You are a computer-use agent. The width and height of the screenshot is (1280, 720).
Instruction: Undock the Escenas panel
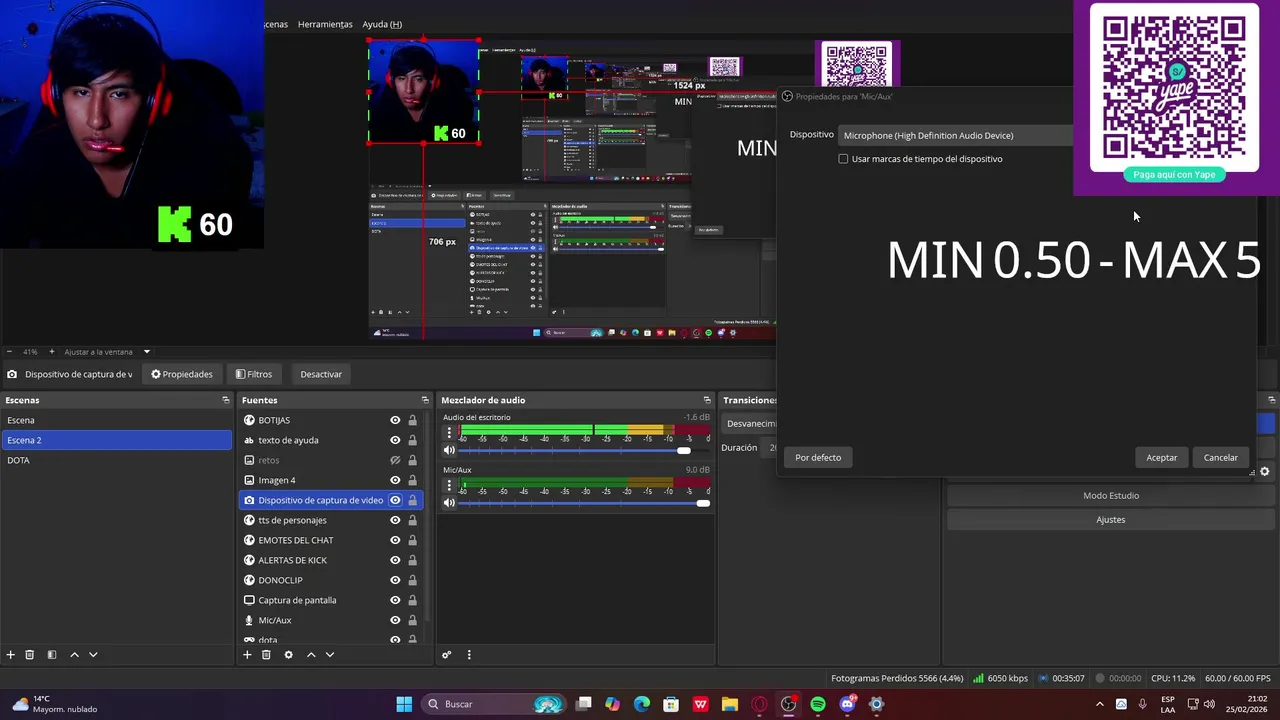pyautogui.click(x=225, y=400)
